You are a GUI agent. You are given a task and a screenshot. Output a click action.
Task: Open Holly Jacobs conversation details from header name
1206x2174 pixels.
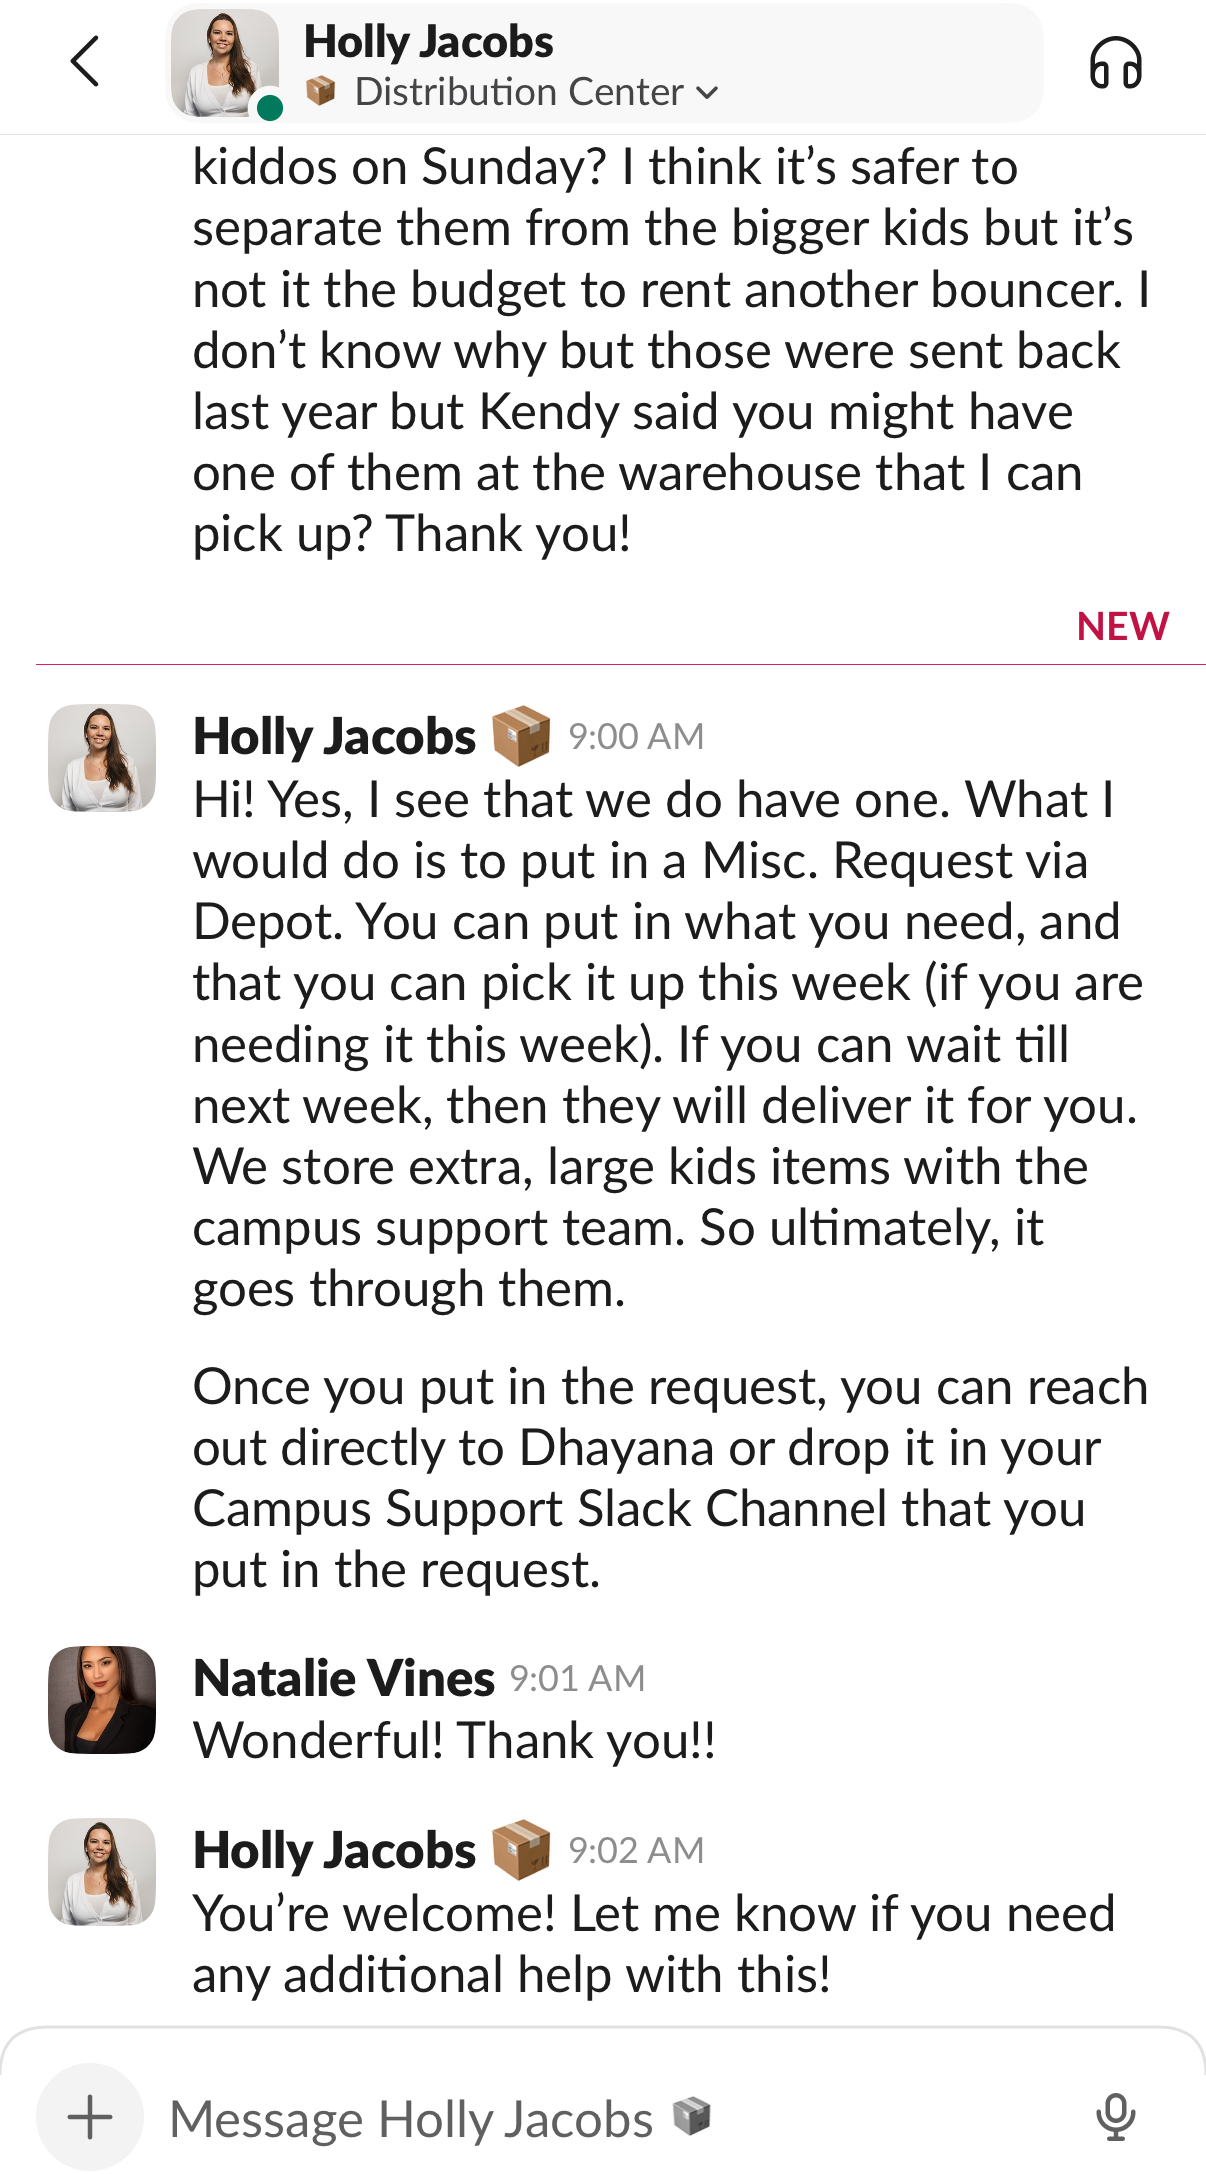click(428, 42)
